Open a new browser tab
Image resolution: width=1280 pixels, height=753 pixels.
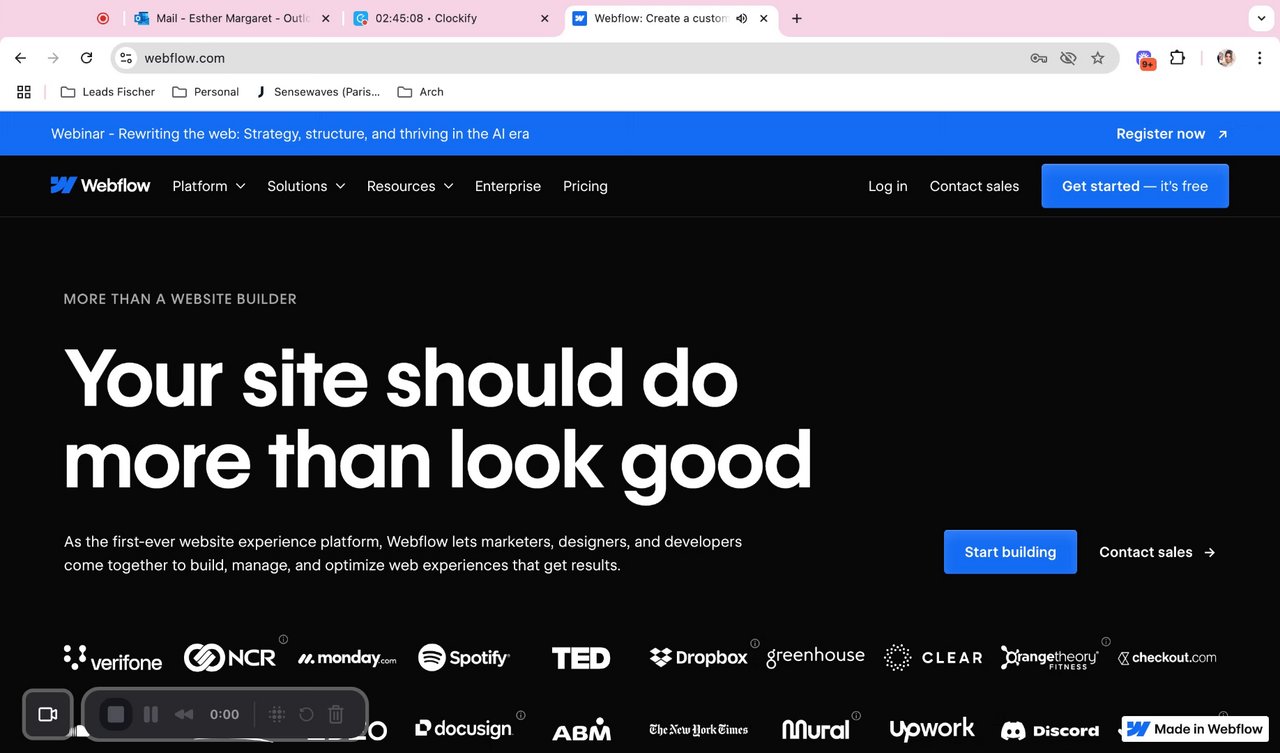[x=797, y=18]
